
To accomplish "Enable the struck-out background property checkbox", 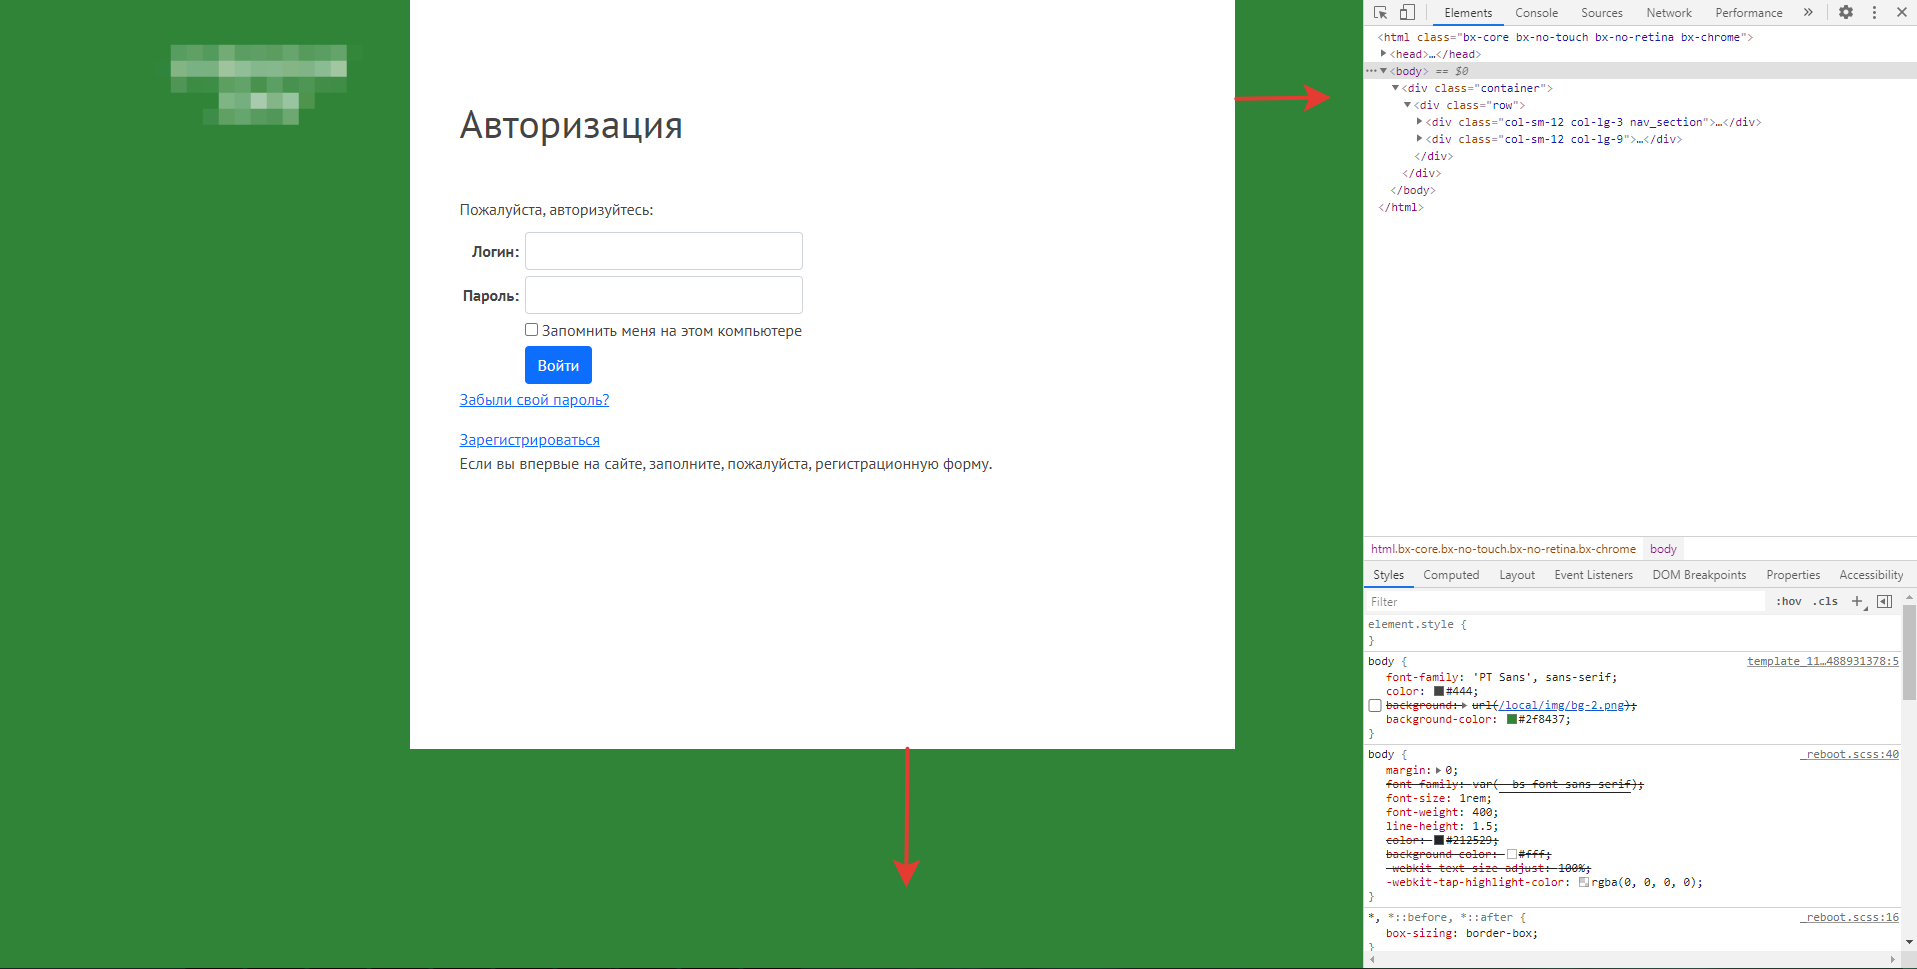I will coord(1375,705).
